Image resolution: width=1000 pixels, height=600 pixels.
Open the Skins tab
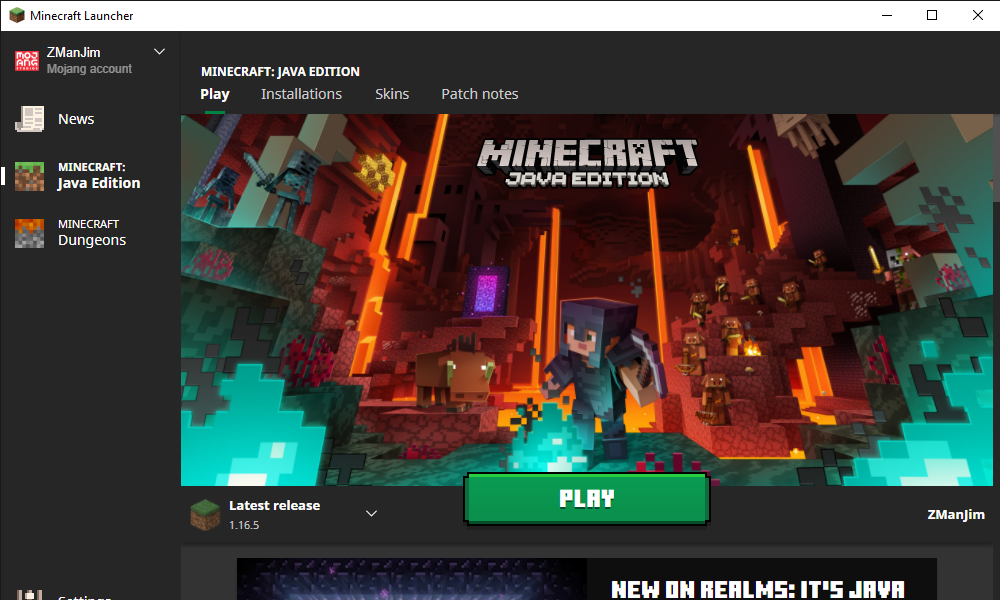coord(392,94)
